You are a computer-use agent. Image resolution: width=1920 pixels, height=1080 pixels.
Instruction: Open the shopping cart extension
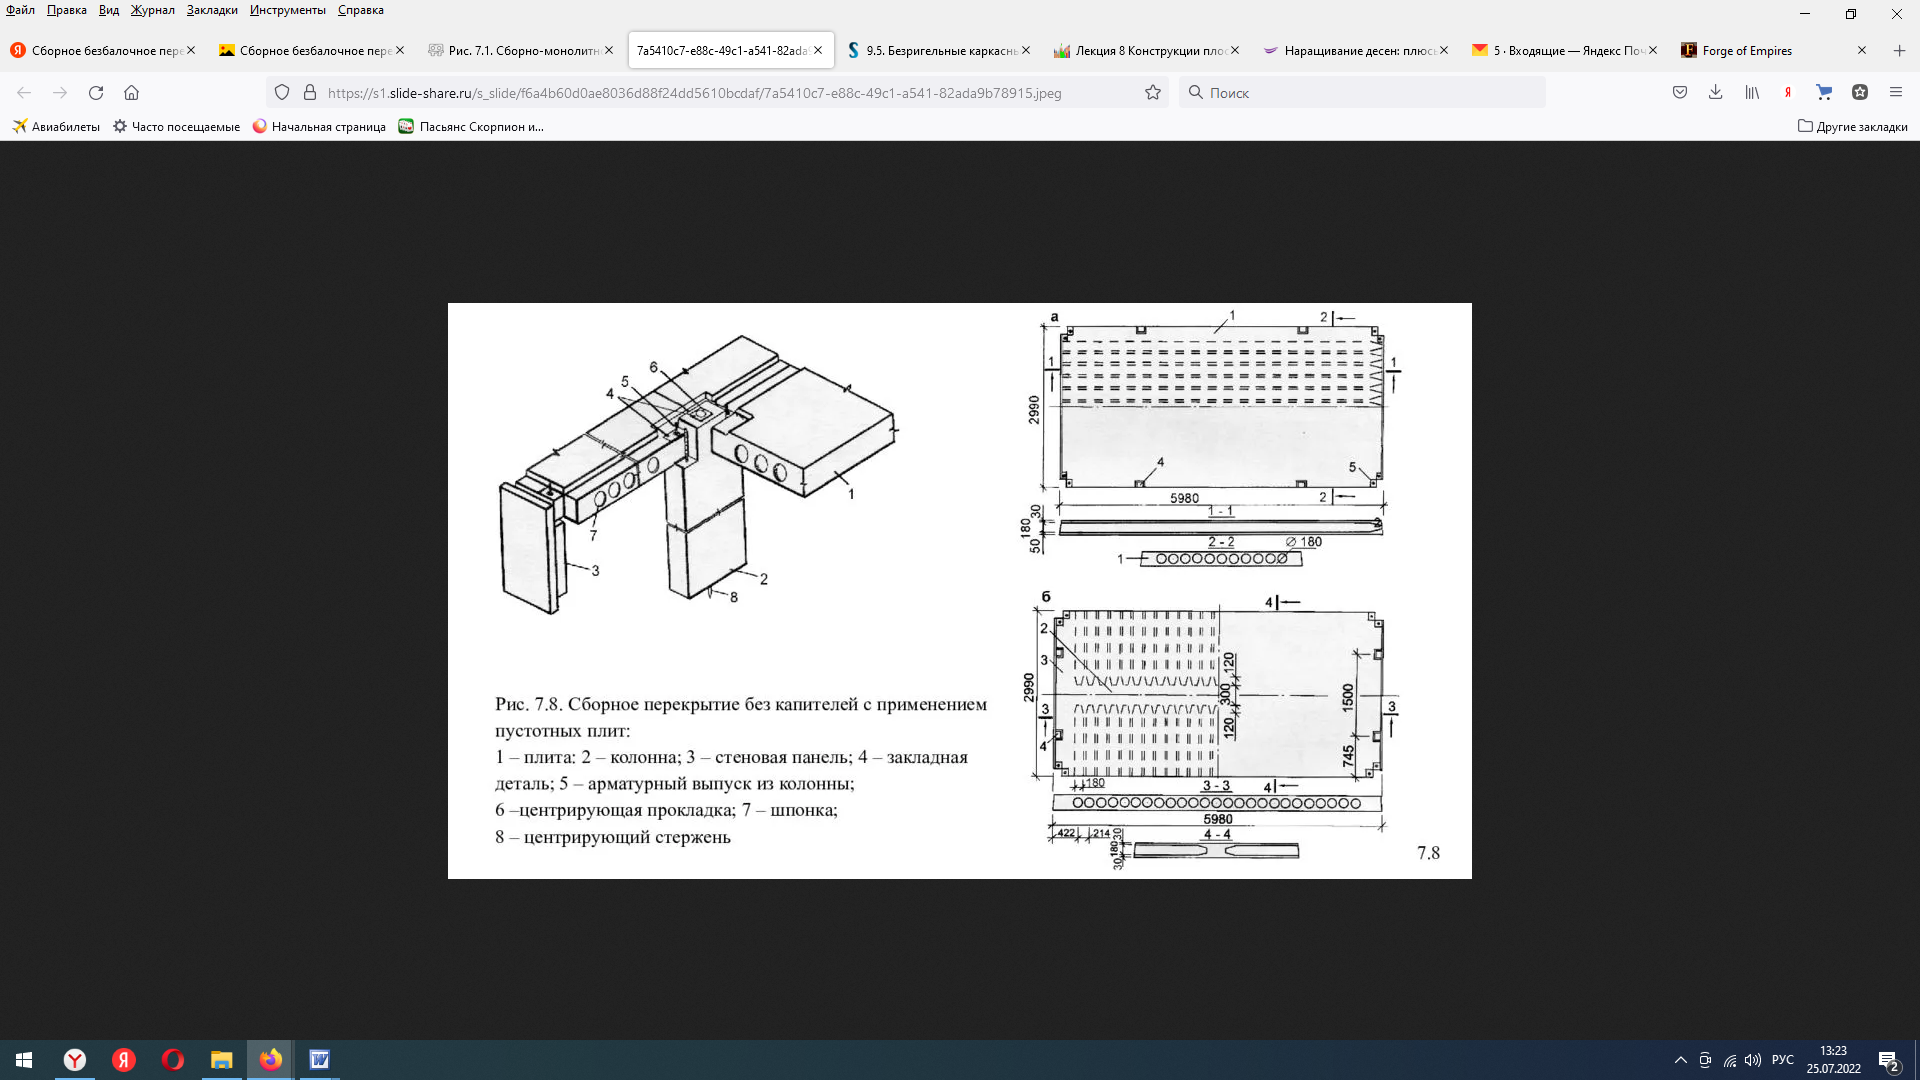pos(1824,93)
